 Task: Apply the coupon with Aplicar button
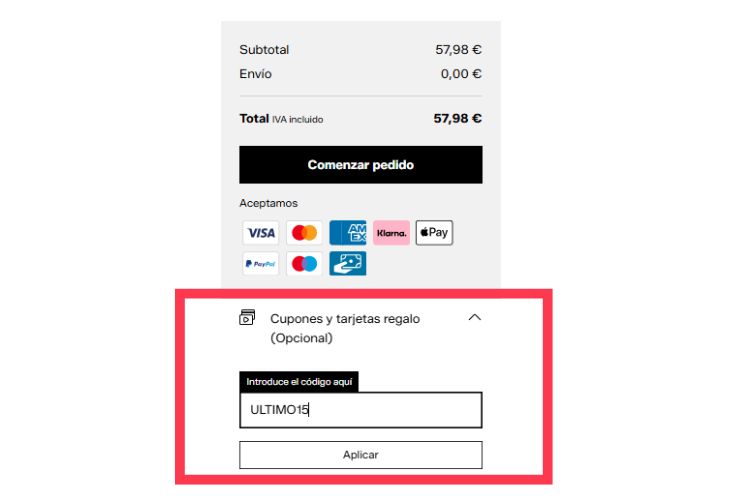click(361, 455)
